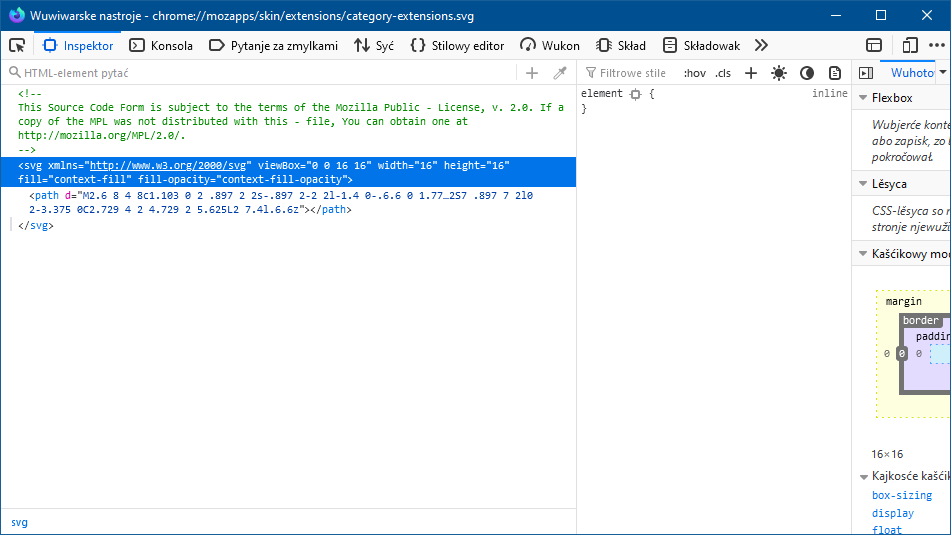Pick color with the eyedropper icon
Image resolution: width=951 pixels, height=535 pixels.
560,73
